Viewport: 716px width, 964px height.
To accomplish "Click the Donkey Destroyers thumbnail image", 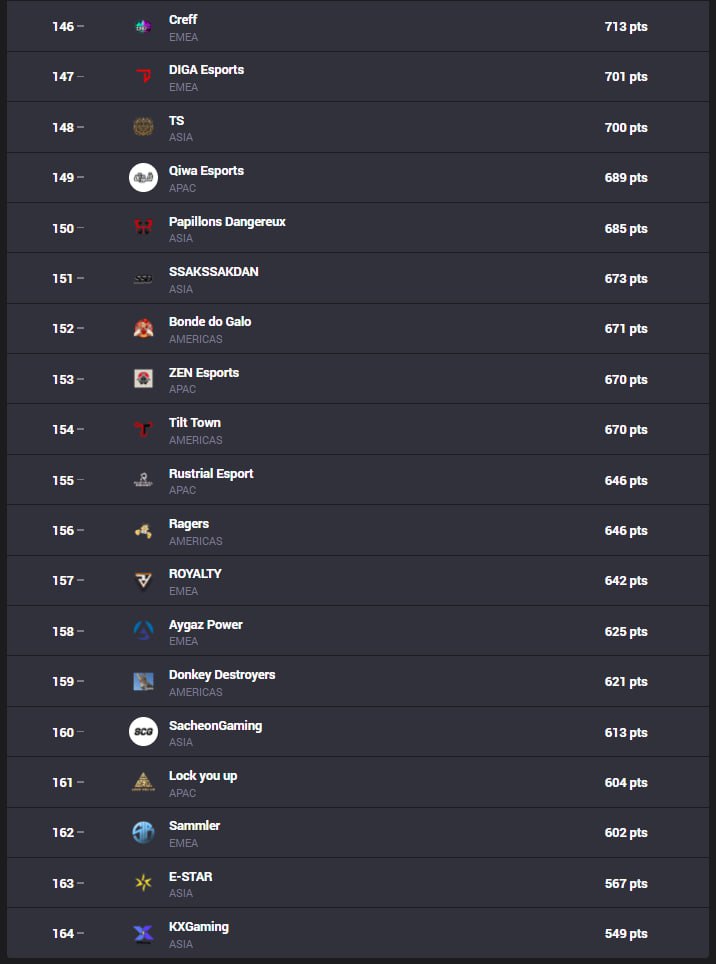I will click(143, 681).
